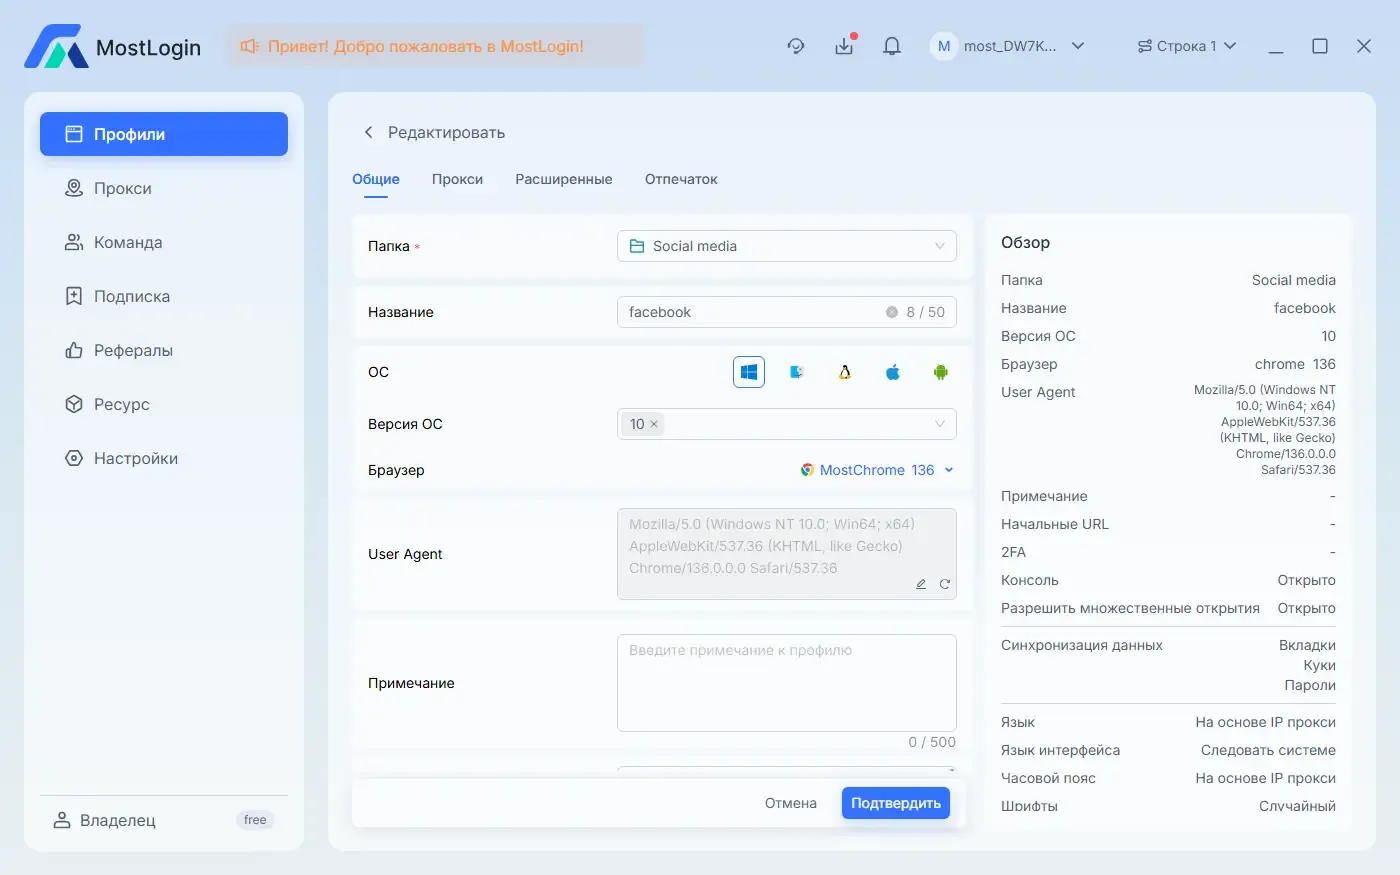This screenshot has height=875, width=1400.
Task: Expand the MostChrome 136 browser selector
Action: 877,470
